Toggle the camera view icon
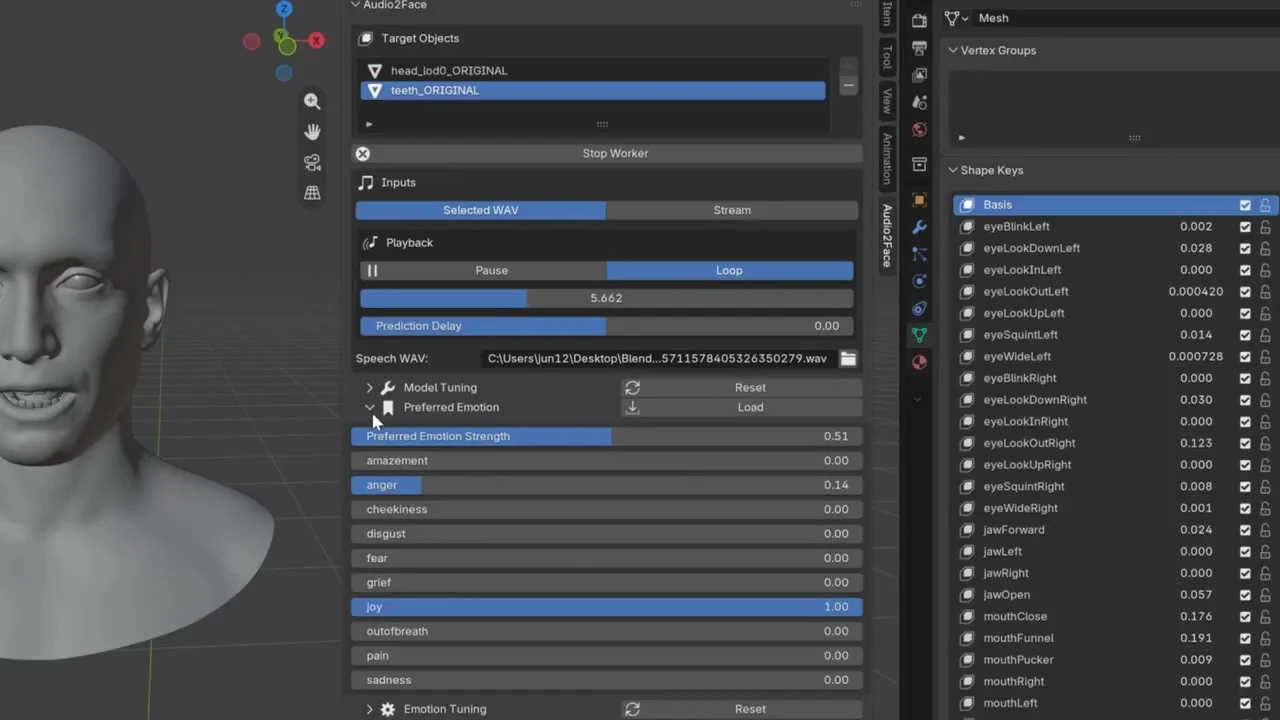Image resolution: width=1280 pixels, height=720 pixels. tap(312, 162)
